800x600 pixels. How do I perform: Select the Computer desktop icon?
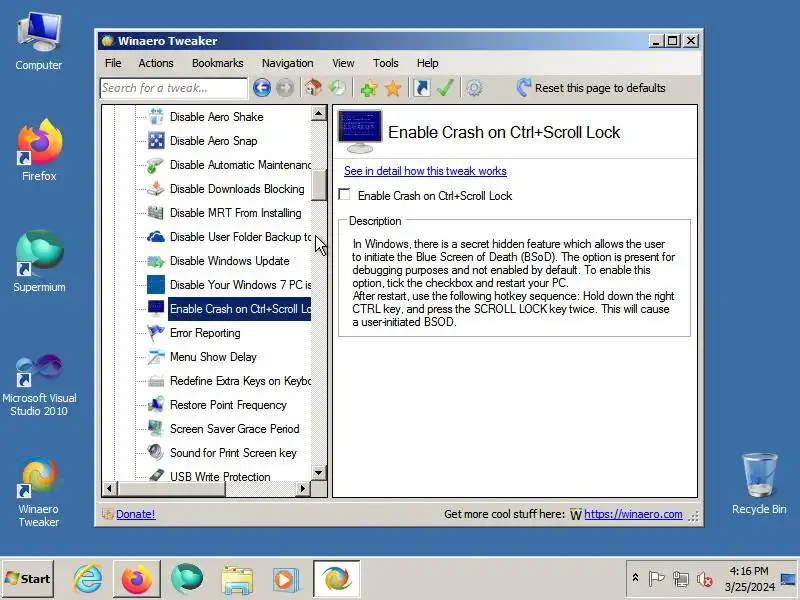[x=39, y=42]
